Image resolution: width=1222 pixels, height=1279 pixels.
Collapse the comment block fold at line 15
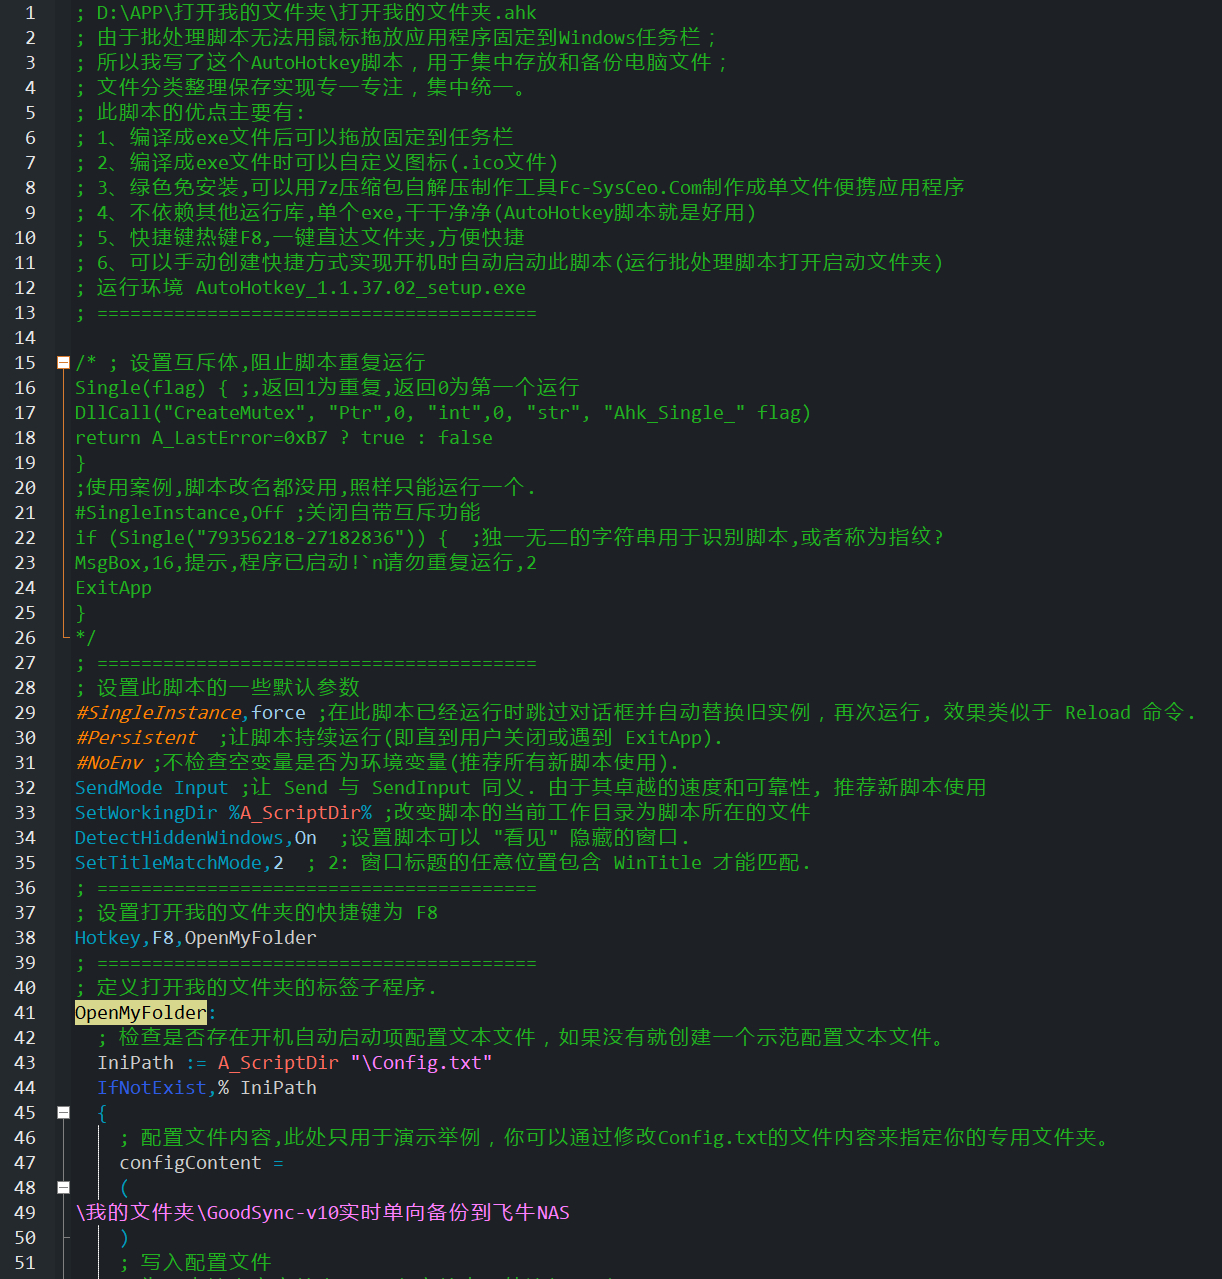tap(63, 362)
